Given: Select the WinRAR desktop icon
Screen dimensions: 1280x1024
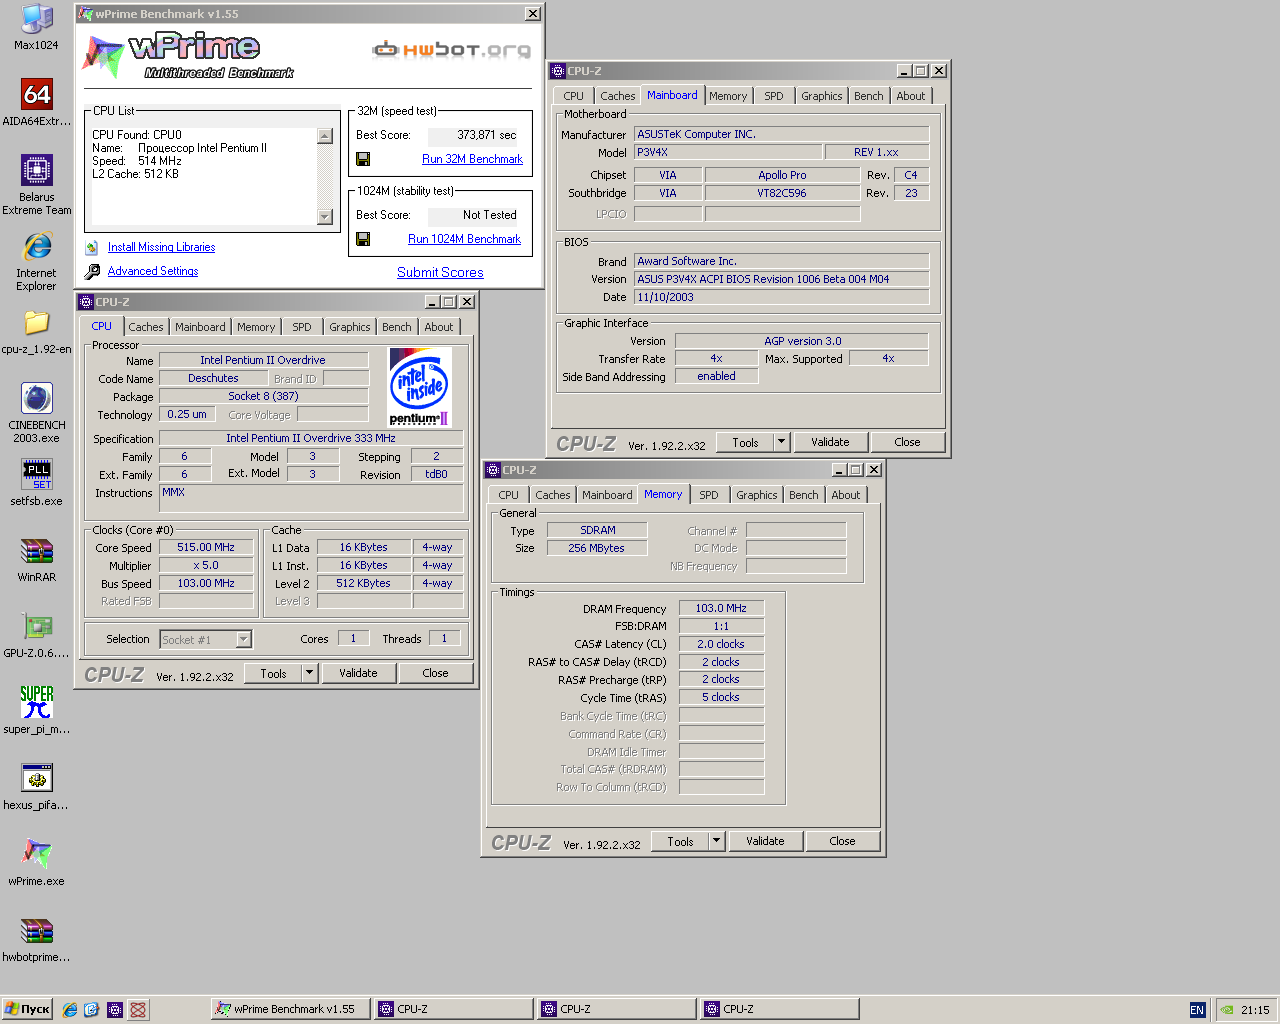Looking at the screenshot, I should tap(36, 559).
